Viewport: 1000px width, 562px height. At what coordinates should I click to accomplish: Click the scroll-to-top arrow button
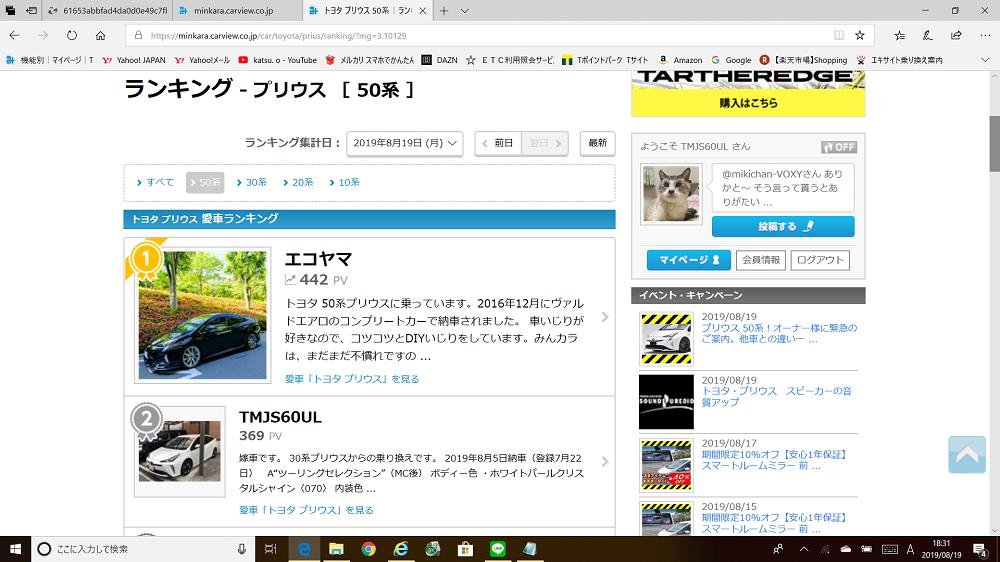point(967,454)
